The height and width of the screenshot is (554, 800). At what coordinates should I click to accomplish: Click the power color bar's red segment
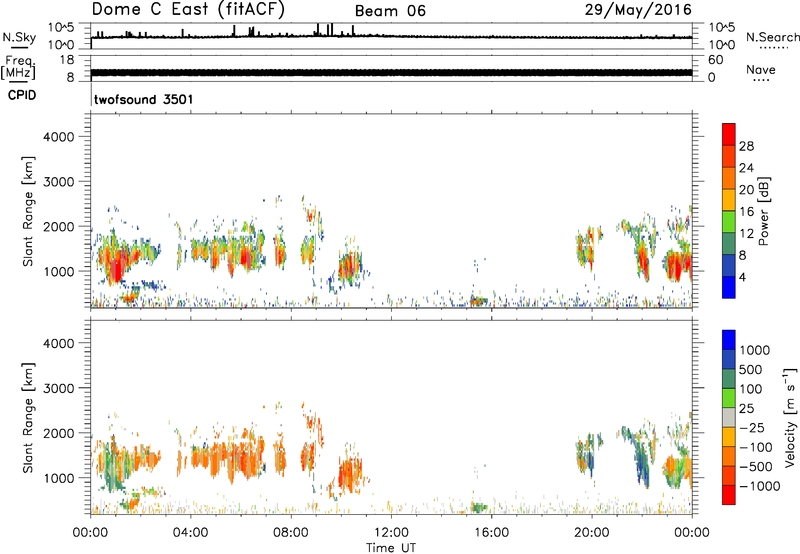[729, 134]
